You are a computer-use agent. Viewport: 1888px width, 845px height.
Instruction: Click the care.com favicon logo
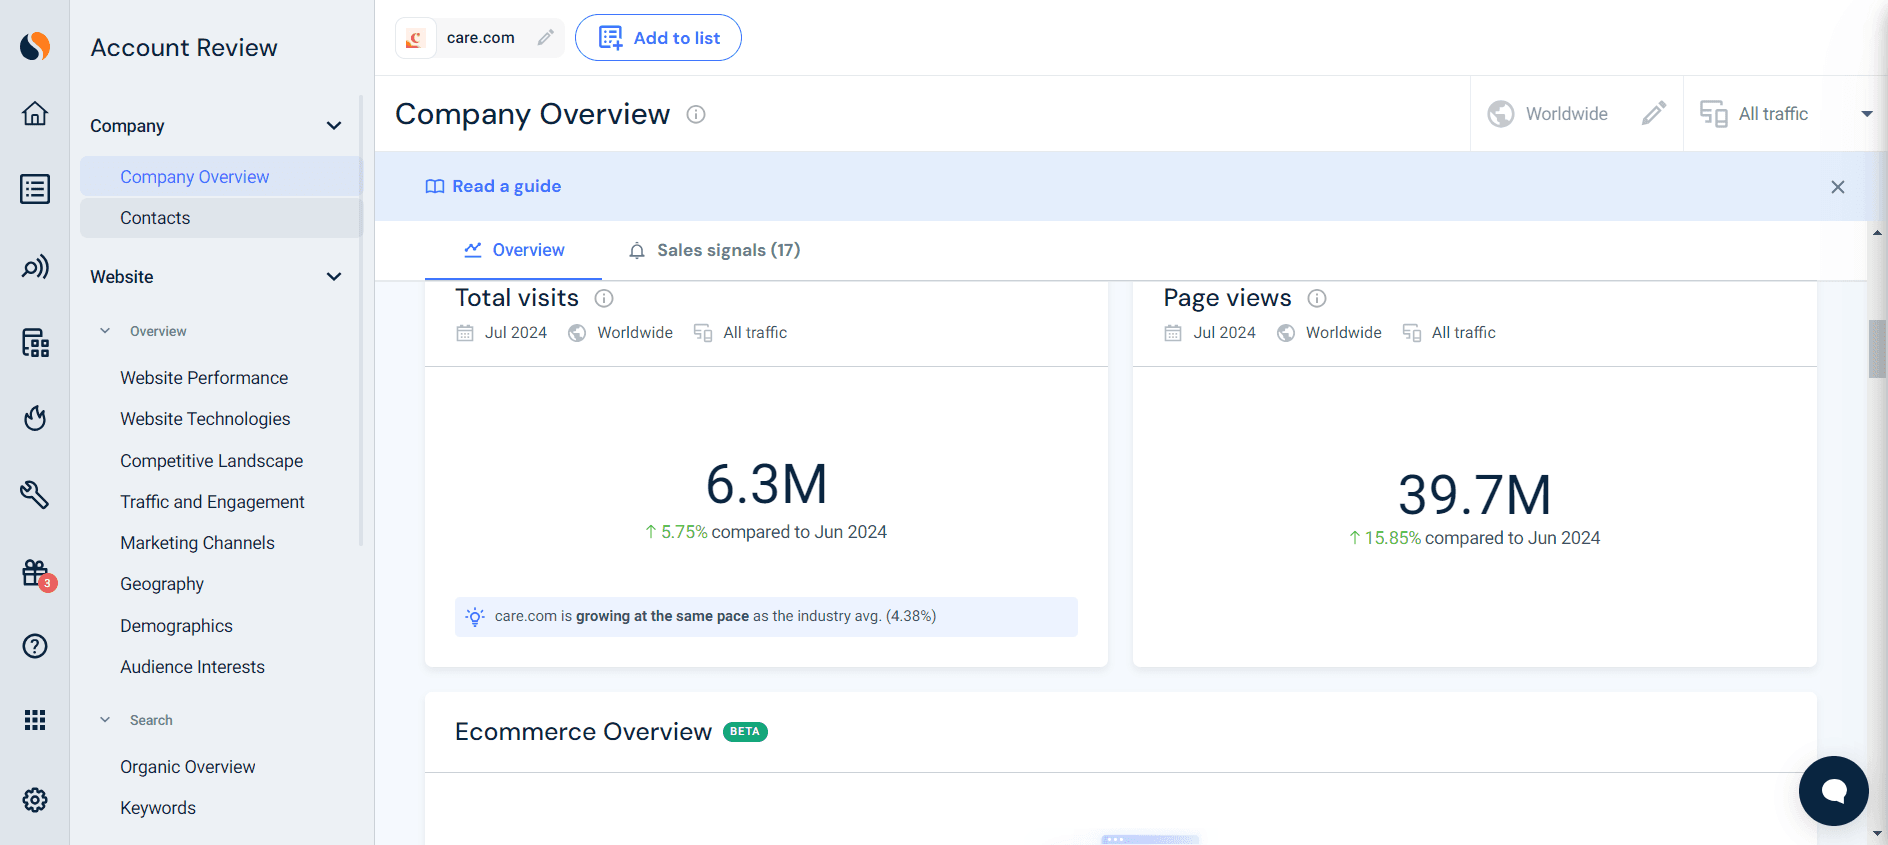[415, 38]
